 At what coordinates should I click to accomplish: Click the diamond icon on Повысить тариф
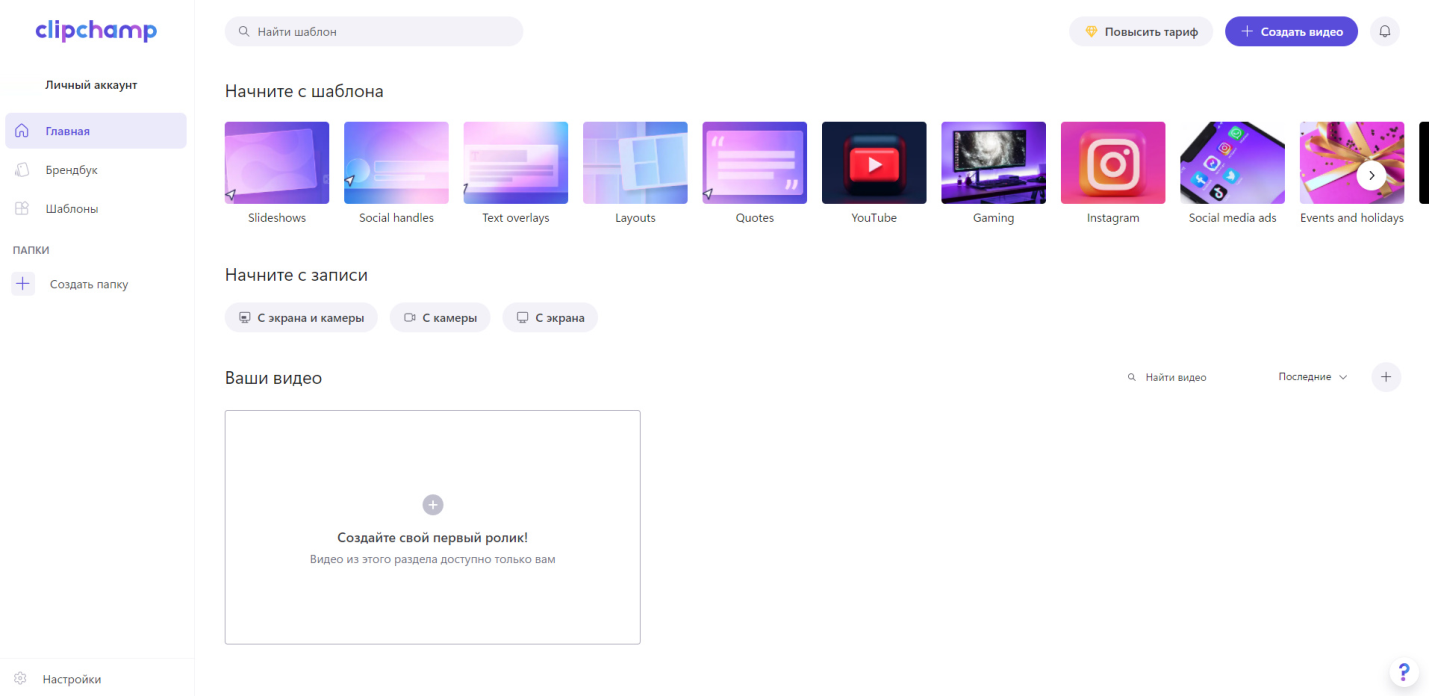pyautogui.click(x=1091, y=31)
